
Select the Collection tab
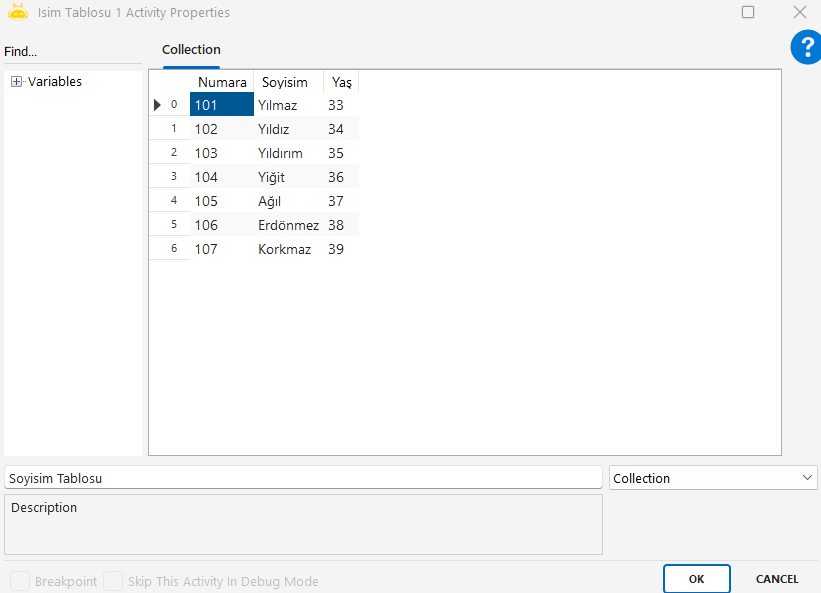191,50
